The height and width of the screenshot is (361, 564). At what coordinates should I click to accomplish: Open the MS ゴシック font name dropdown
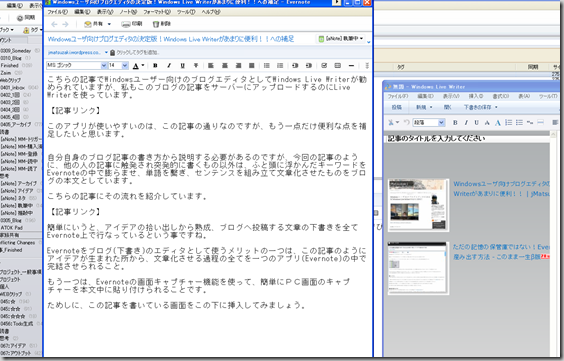click(x=104, y=65)
